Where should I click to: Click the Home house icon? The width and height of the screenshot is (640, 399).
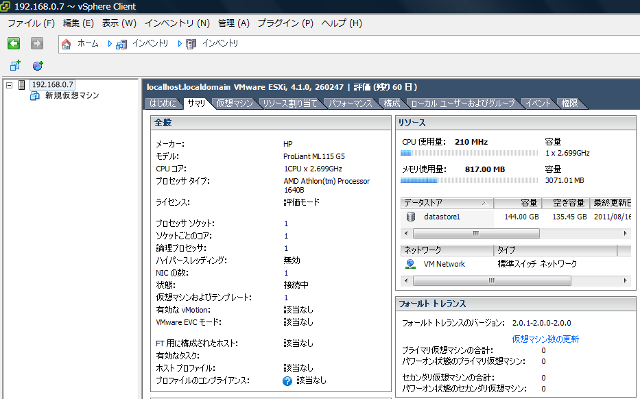click(67, 44)
